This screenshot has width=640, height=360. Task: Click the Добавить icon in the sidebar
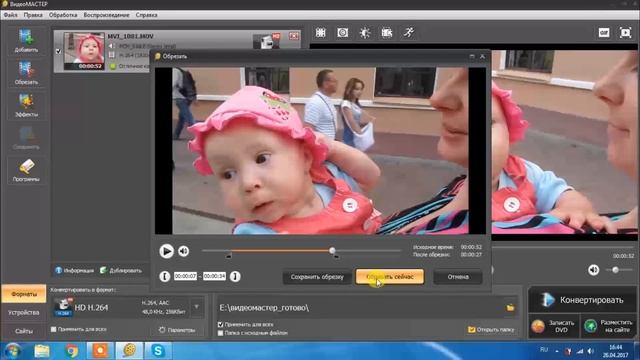pos(26,41)
